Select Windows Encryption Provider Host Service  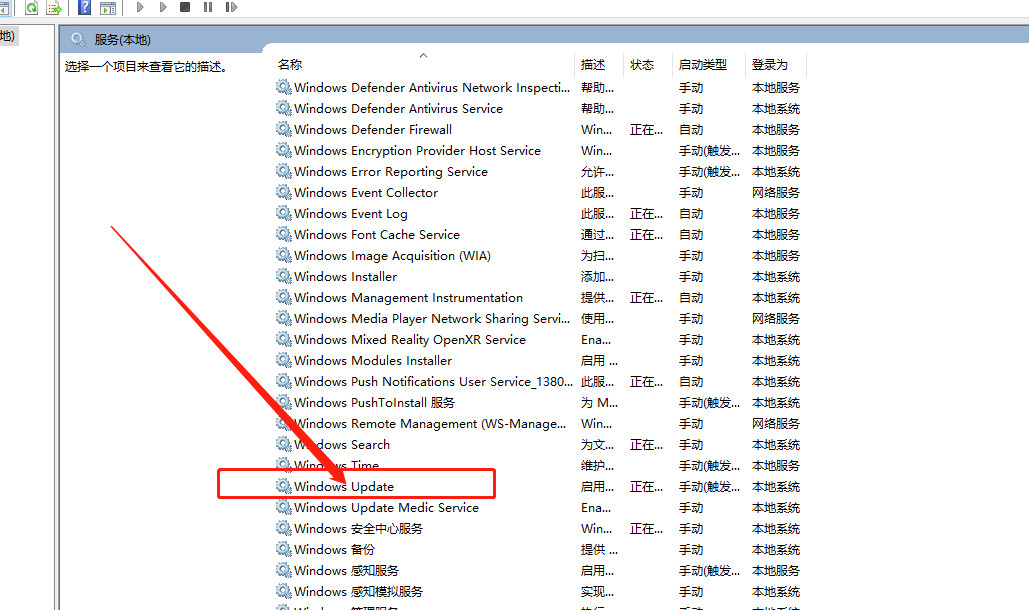pyautogui.click(x=417, y=151)
